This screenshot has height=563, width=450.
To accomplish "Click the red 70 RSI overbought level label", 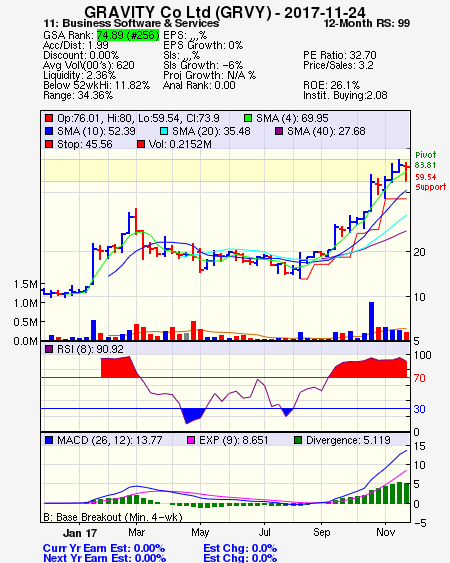I will pyautogui.click(x=419, y=378).
